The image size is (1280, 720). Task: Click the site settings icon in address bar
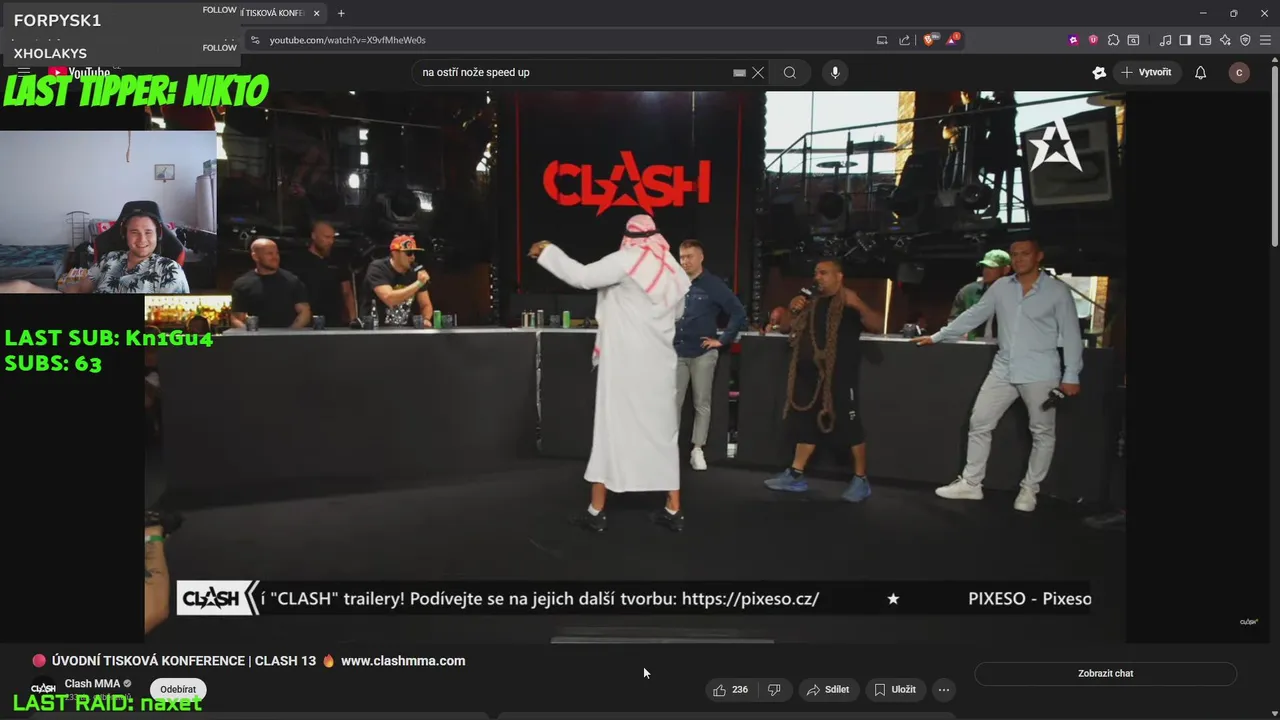pyautogui.click(x=255, y=40)
